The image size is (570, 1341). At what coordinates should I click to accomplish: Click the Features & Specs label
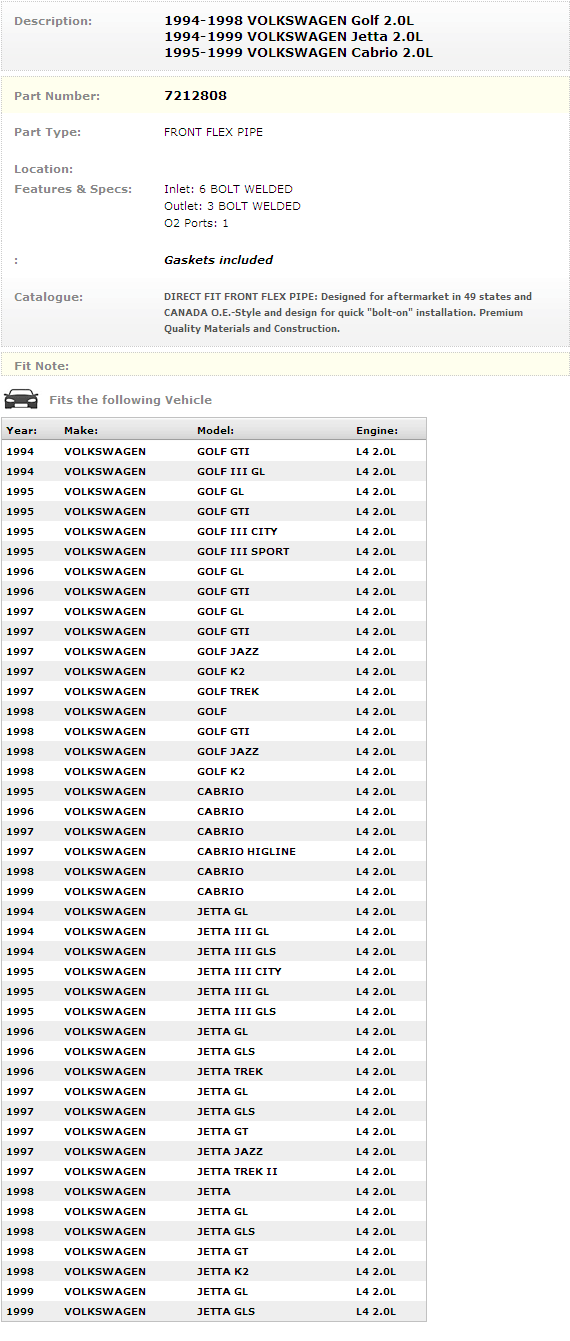click(72, 189)
